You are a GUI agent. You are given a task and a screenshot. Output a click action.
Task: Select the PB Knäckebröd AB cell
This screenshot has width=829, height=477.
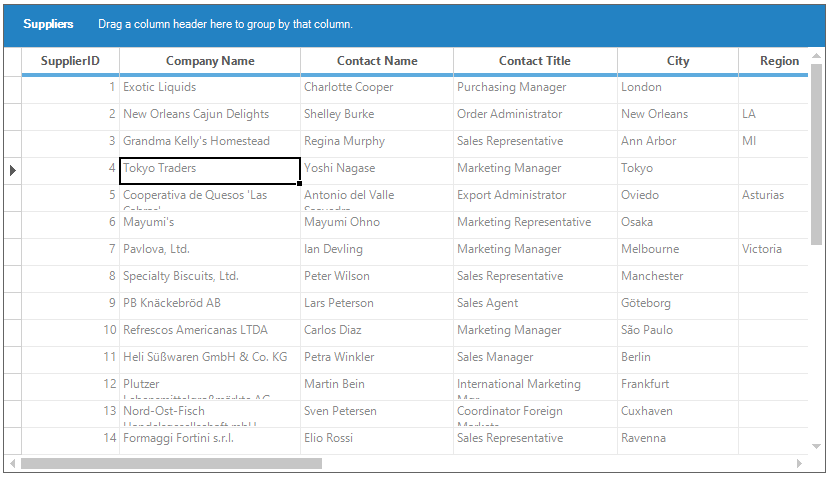point(210,306)
